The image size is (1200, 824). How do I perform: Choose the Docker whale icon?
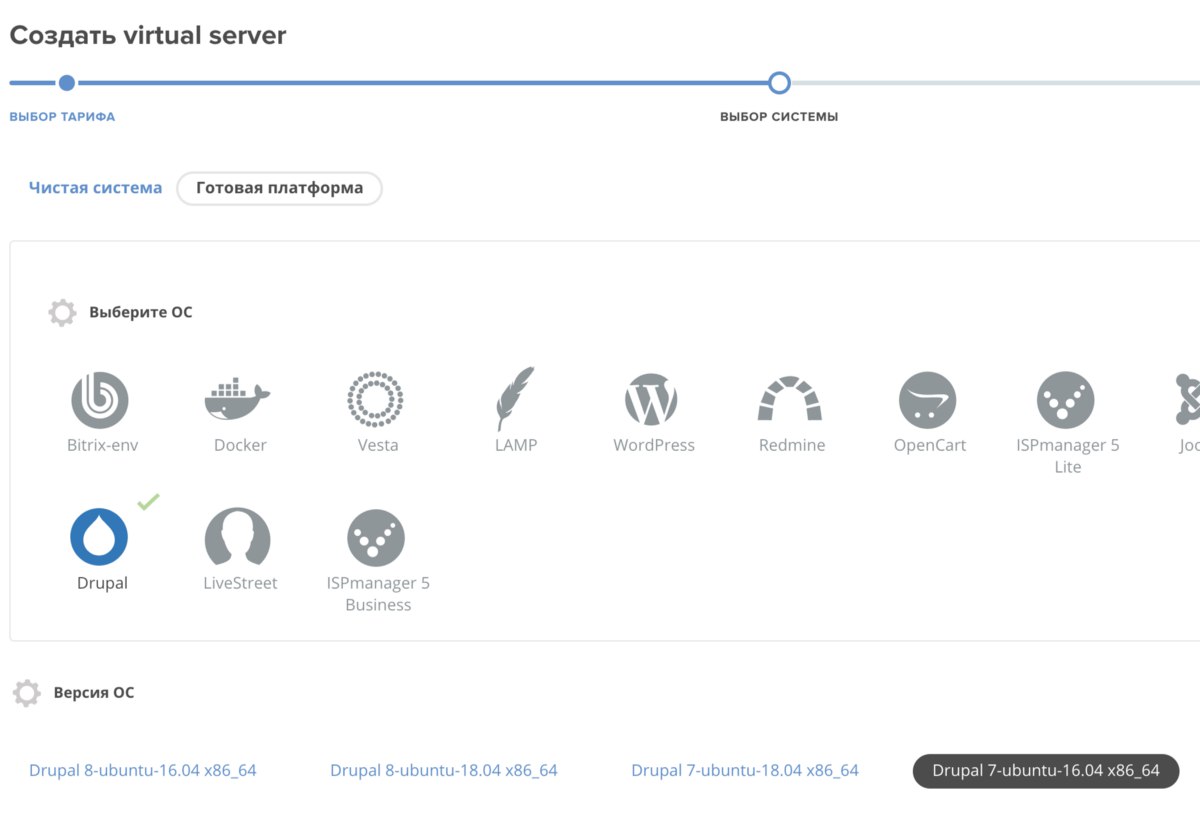(x=238, y=400)
